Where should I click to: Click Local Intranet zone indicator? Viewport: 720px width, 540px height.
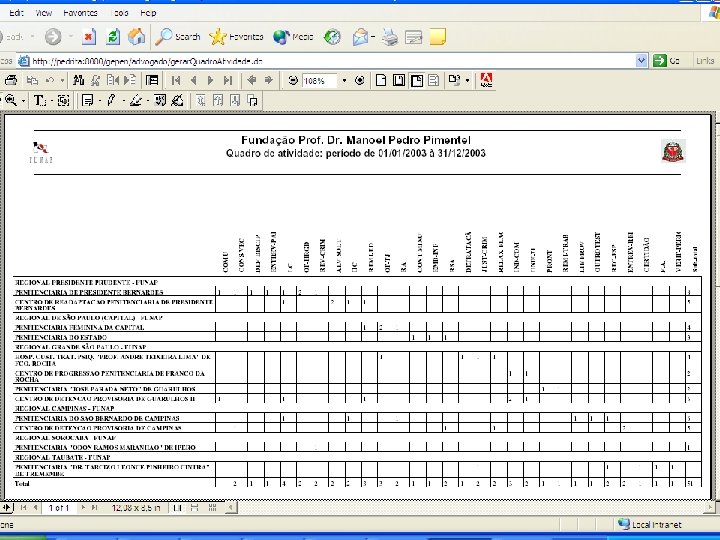[x=650, y=524]
